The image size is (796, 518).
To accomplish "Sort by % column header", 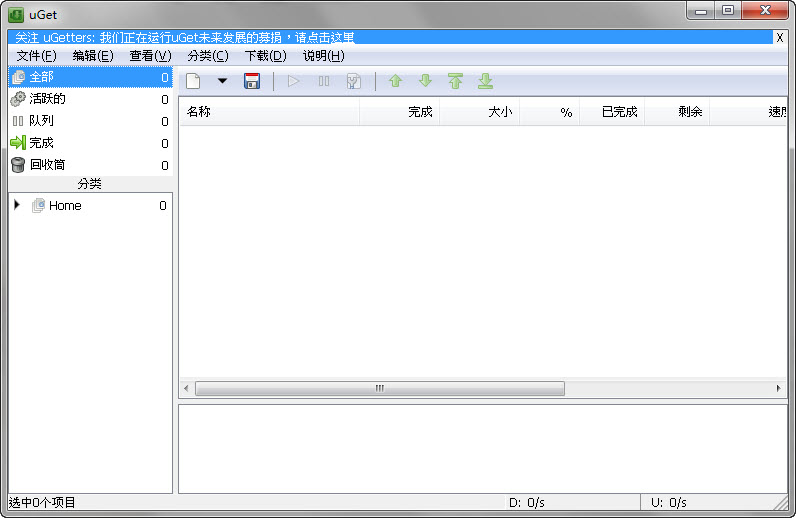I will (x=550, y=112).
